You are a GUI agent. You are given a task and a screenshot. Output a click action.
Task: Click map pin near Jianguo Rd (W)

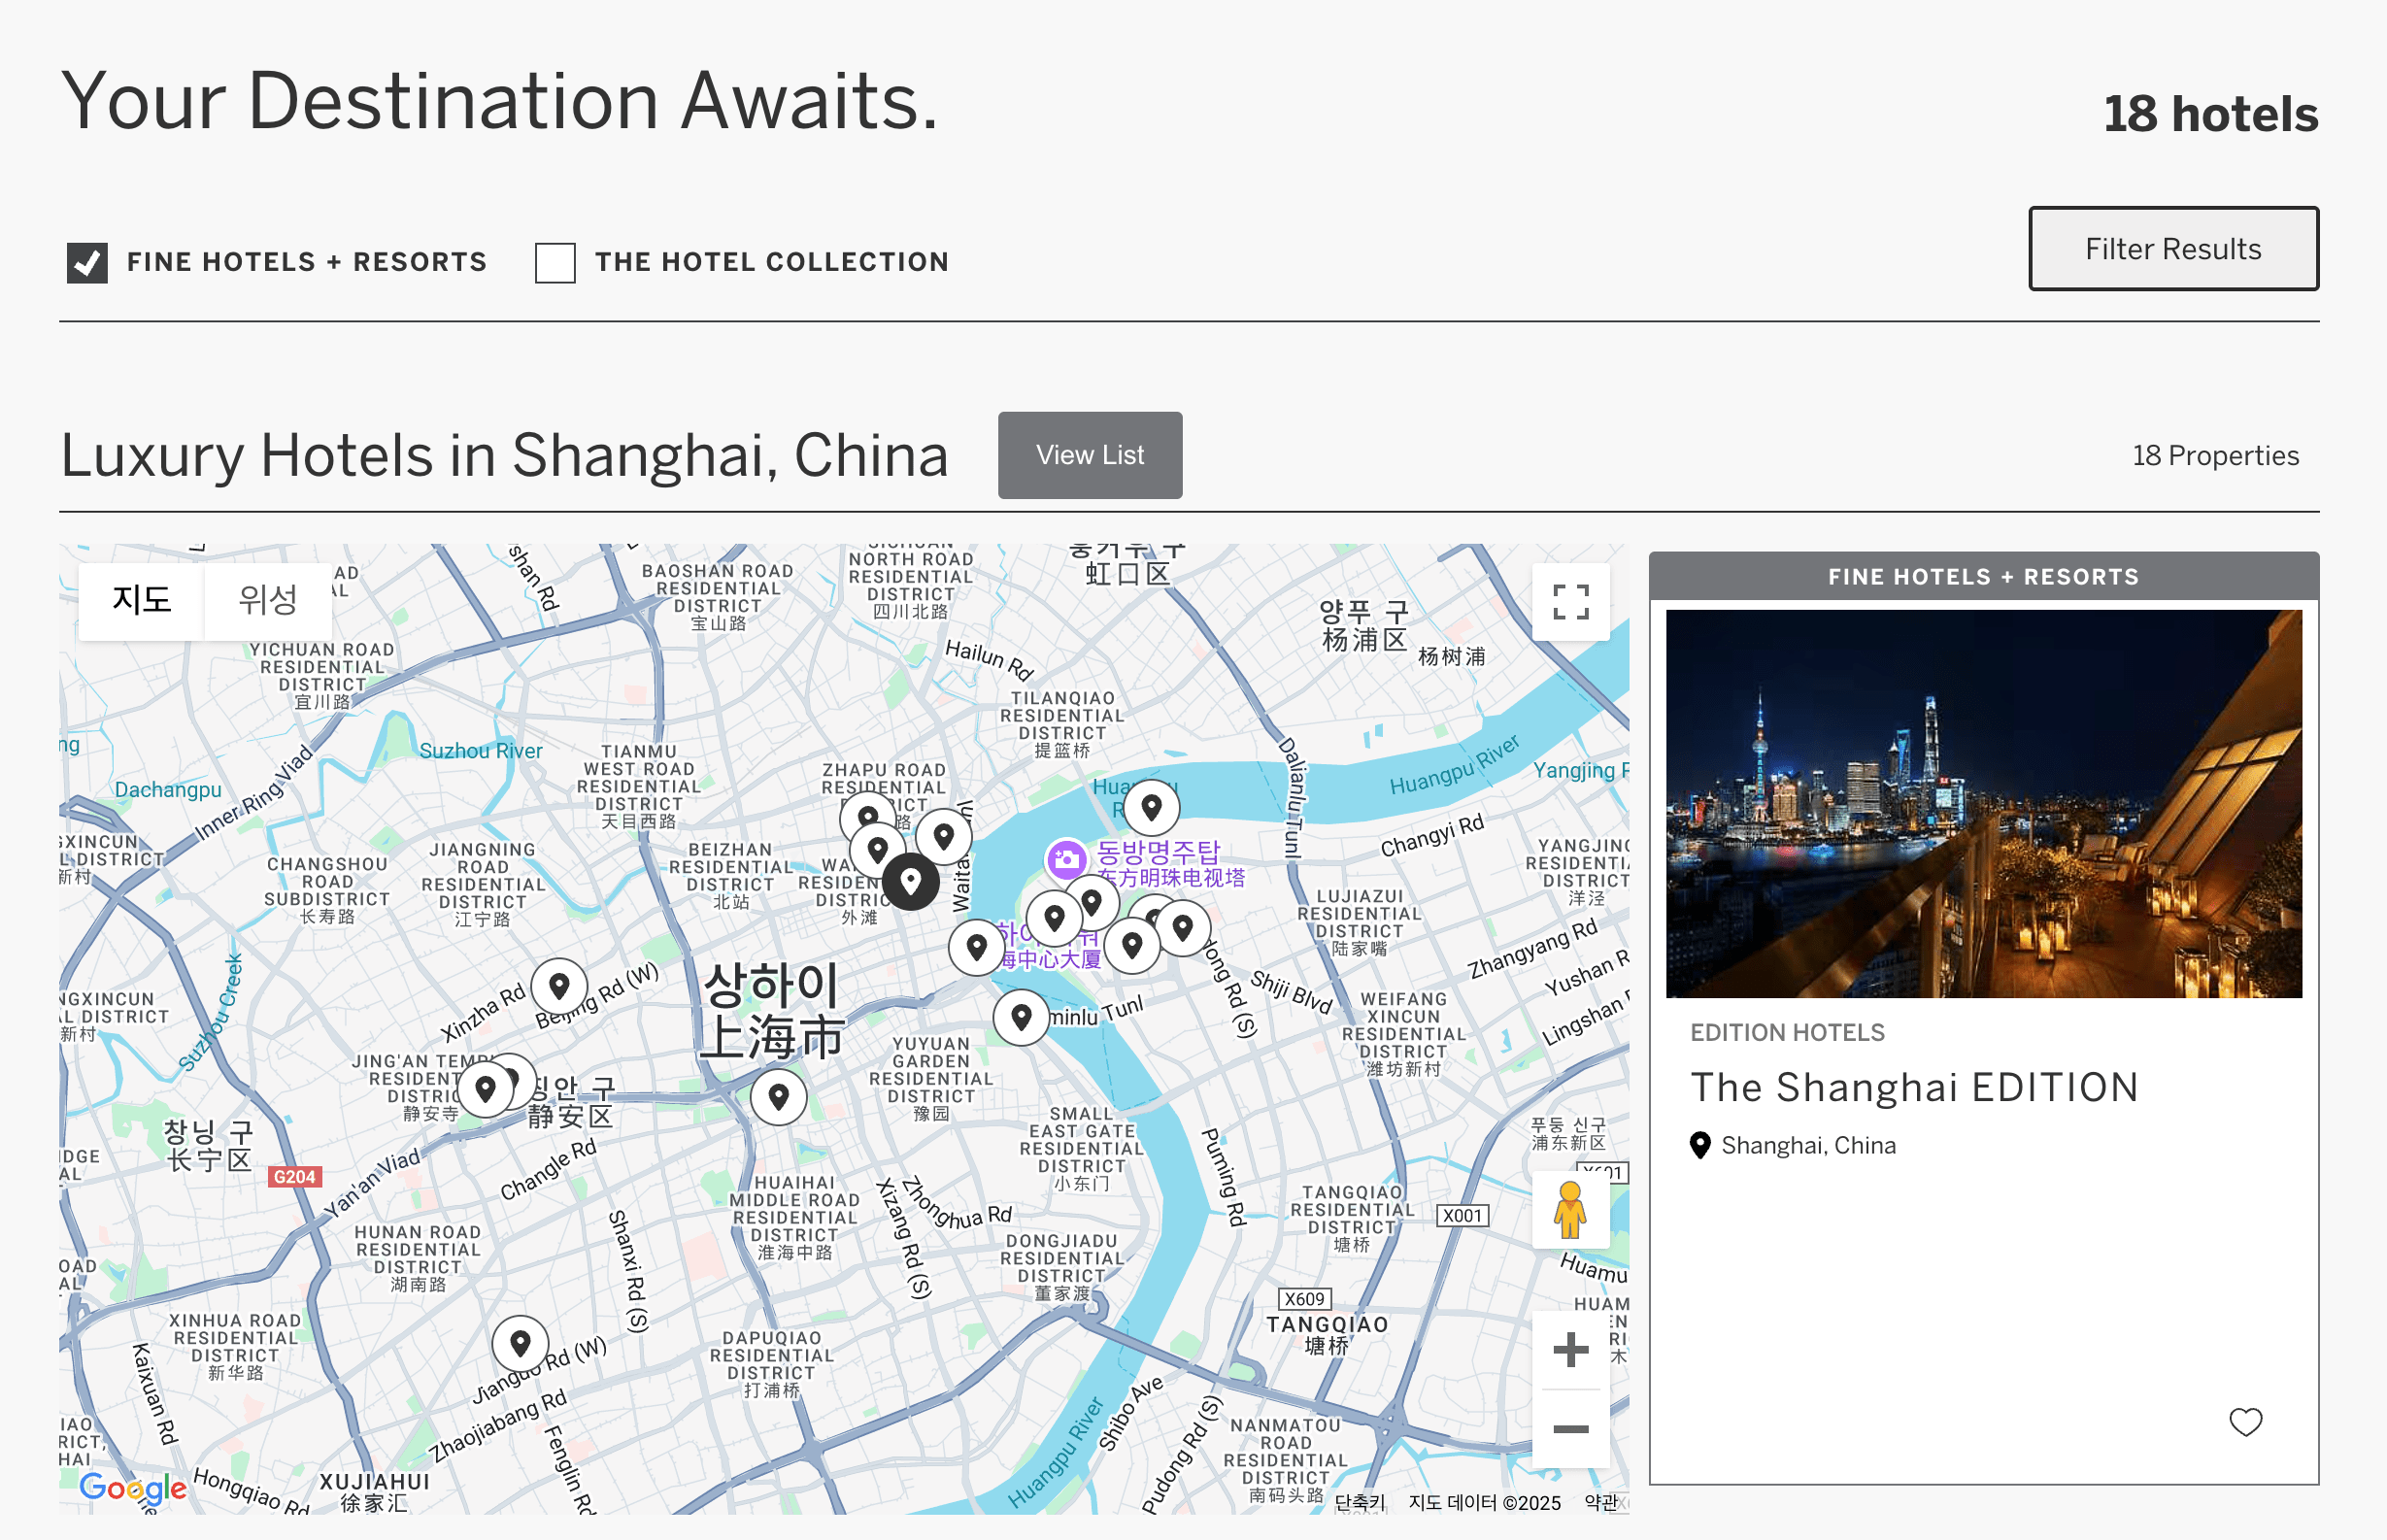pyautogui.click(x=520, y=1342)
